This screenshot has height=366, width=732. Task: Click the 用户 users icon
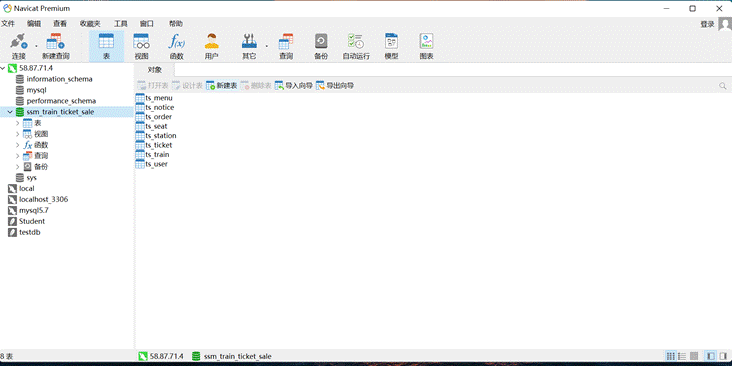211,47
